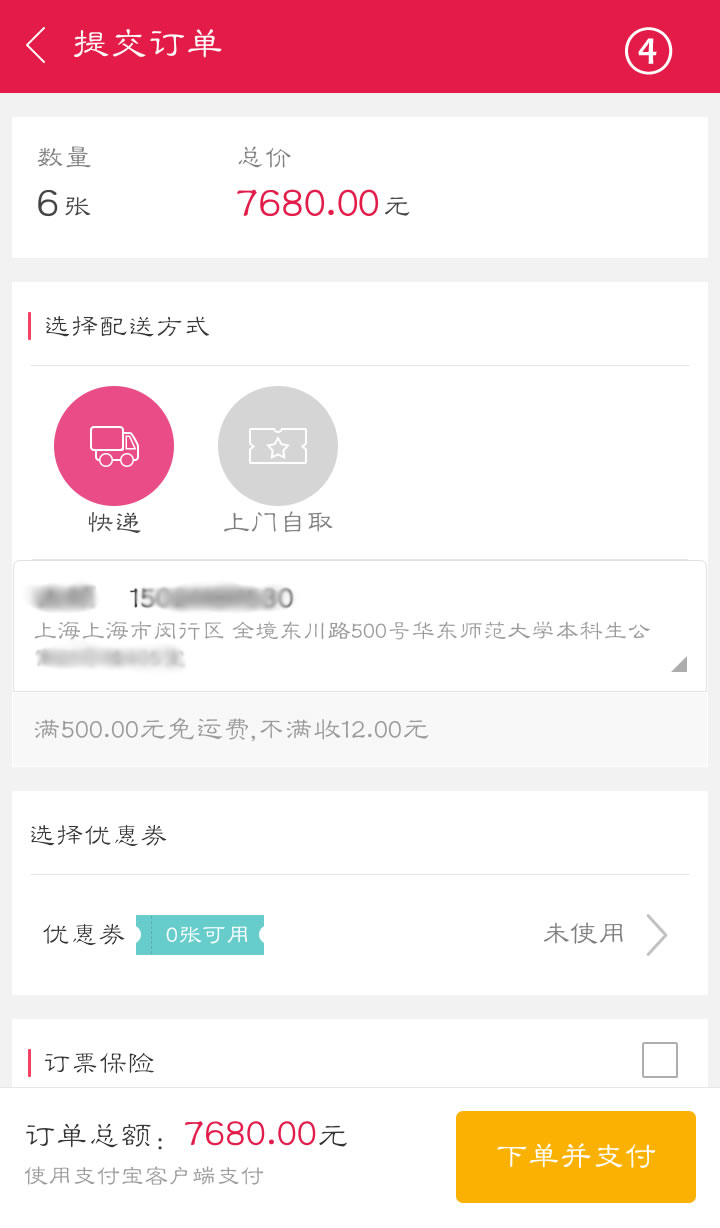Expand address using corner triangle
Screen dimensions: 720x1228
click(679, 664)
